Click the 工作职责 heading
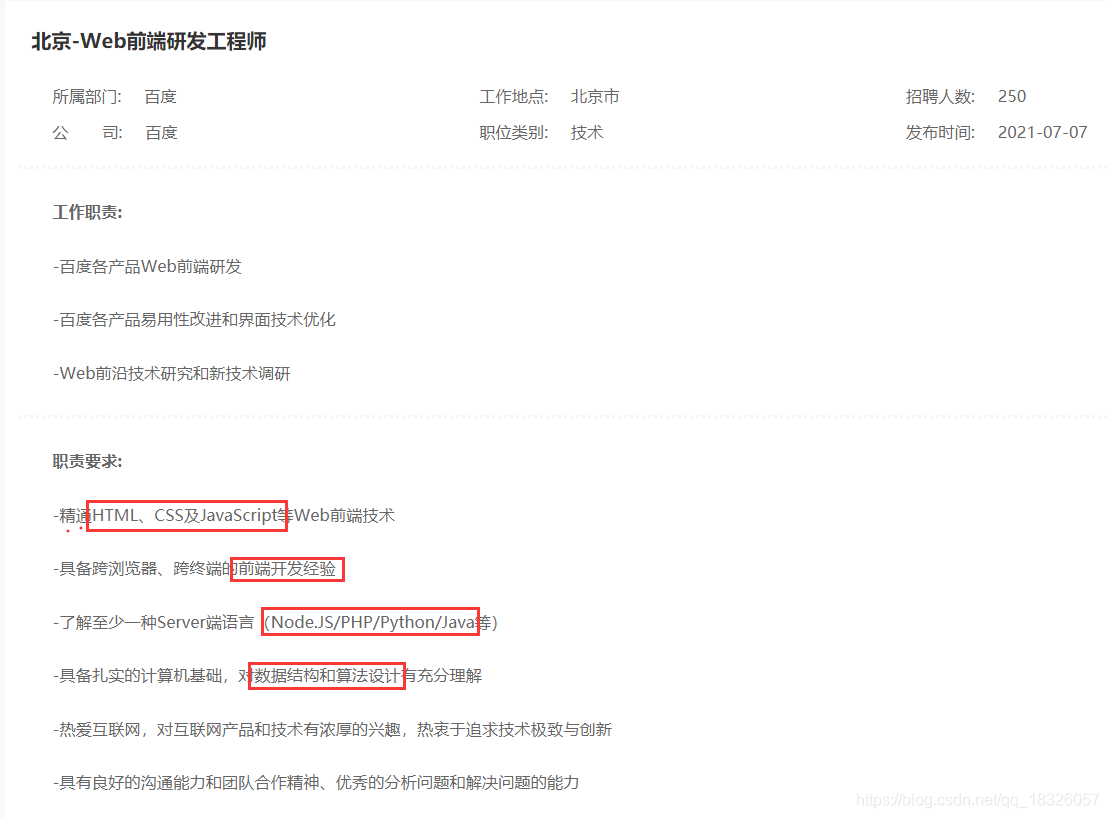The image size is (1109, 818). [x=88, y=213]
